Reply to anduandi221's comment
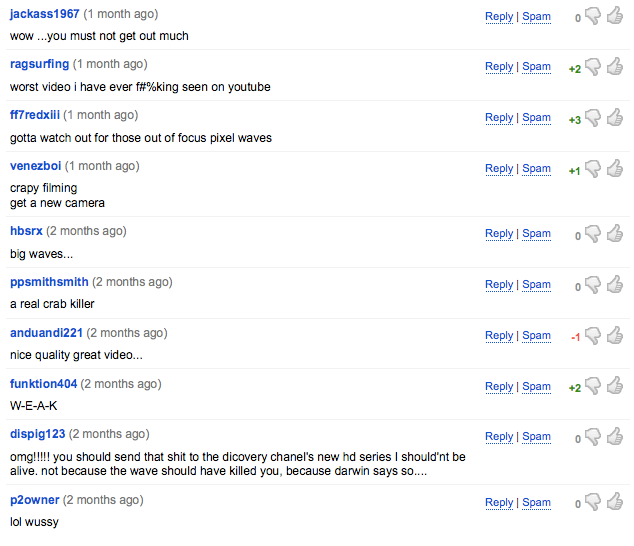This screenshot has width=634, height=546. coord(499,335)
